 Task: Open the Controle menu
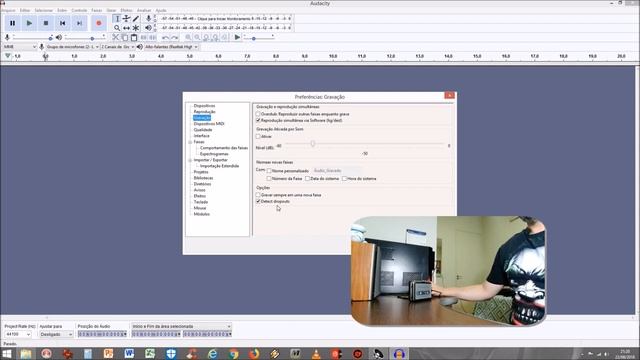point(79,10)
